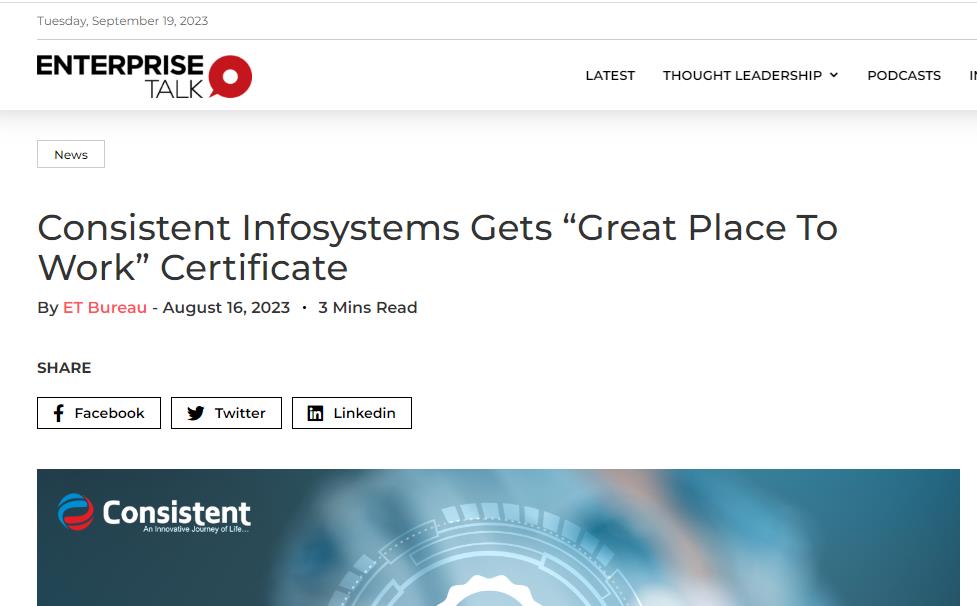Open the Latest menu item
Image resolution: width=977 pixels, height=606 pixels.
click(x=610, y=75)
